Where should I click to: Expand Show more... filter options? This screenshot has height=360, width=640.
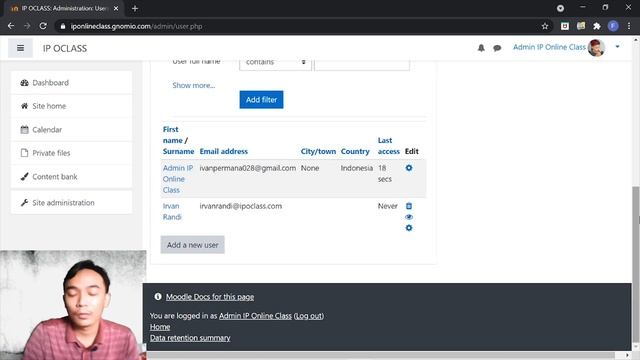(193, 85)
